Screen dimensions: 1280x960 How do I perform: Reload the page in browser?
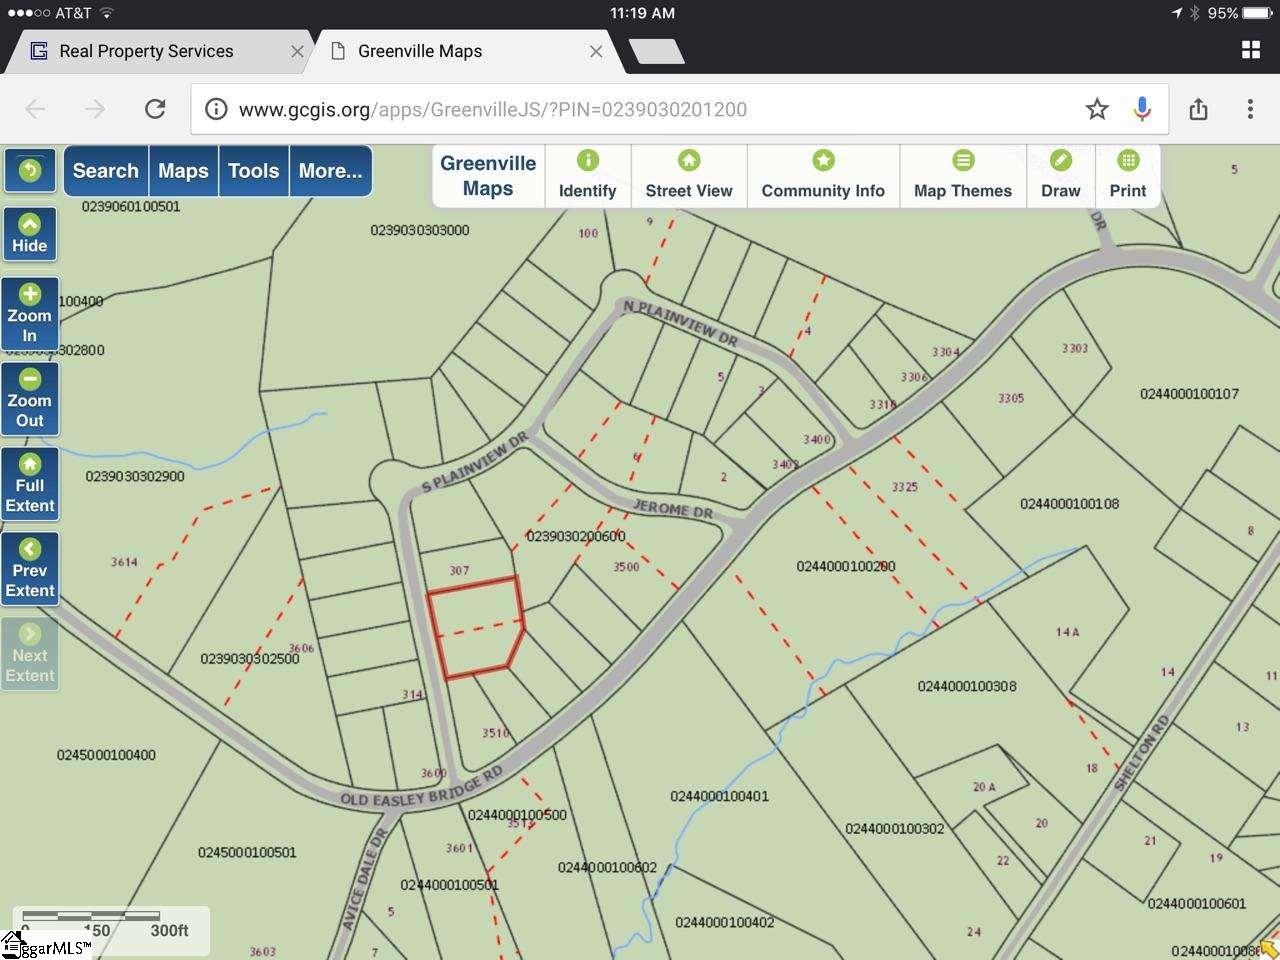tap(155, 109)
